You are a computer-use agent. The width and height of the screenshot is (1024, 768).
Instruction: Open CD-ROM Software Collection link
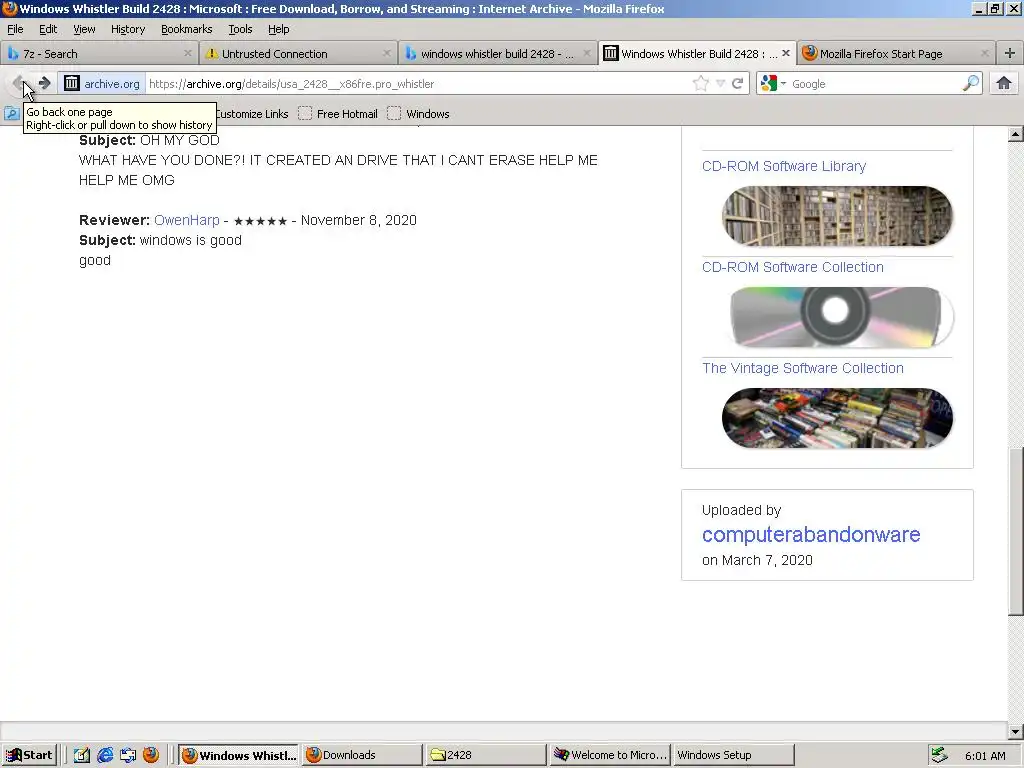792,267
